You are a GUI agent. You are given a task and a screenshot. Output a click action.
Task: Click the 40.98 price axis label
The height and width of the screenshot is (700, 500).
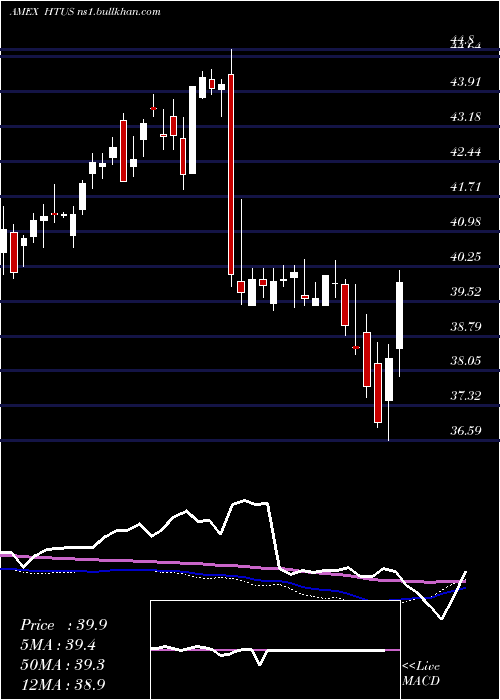point(466,221)
